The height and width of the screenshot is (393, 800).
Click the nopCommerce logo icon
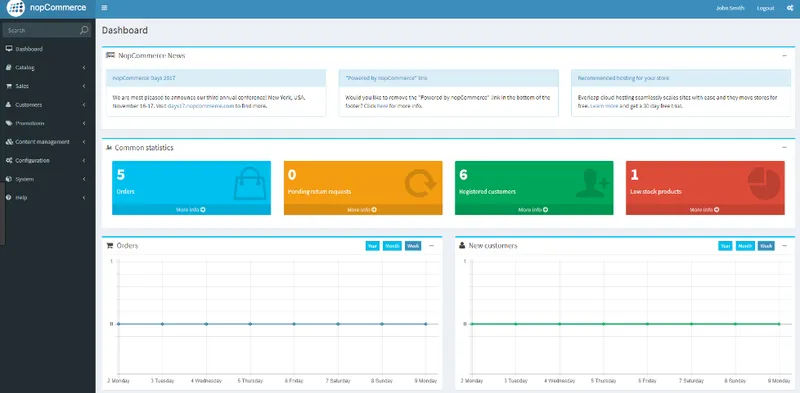pyautogui.click(x=16, y=8)
